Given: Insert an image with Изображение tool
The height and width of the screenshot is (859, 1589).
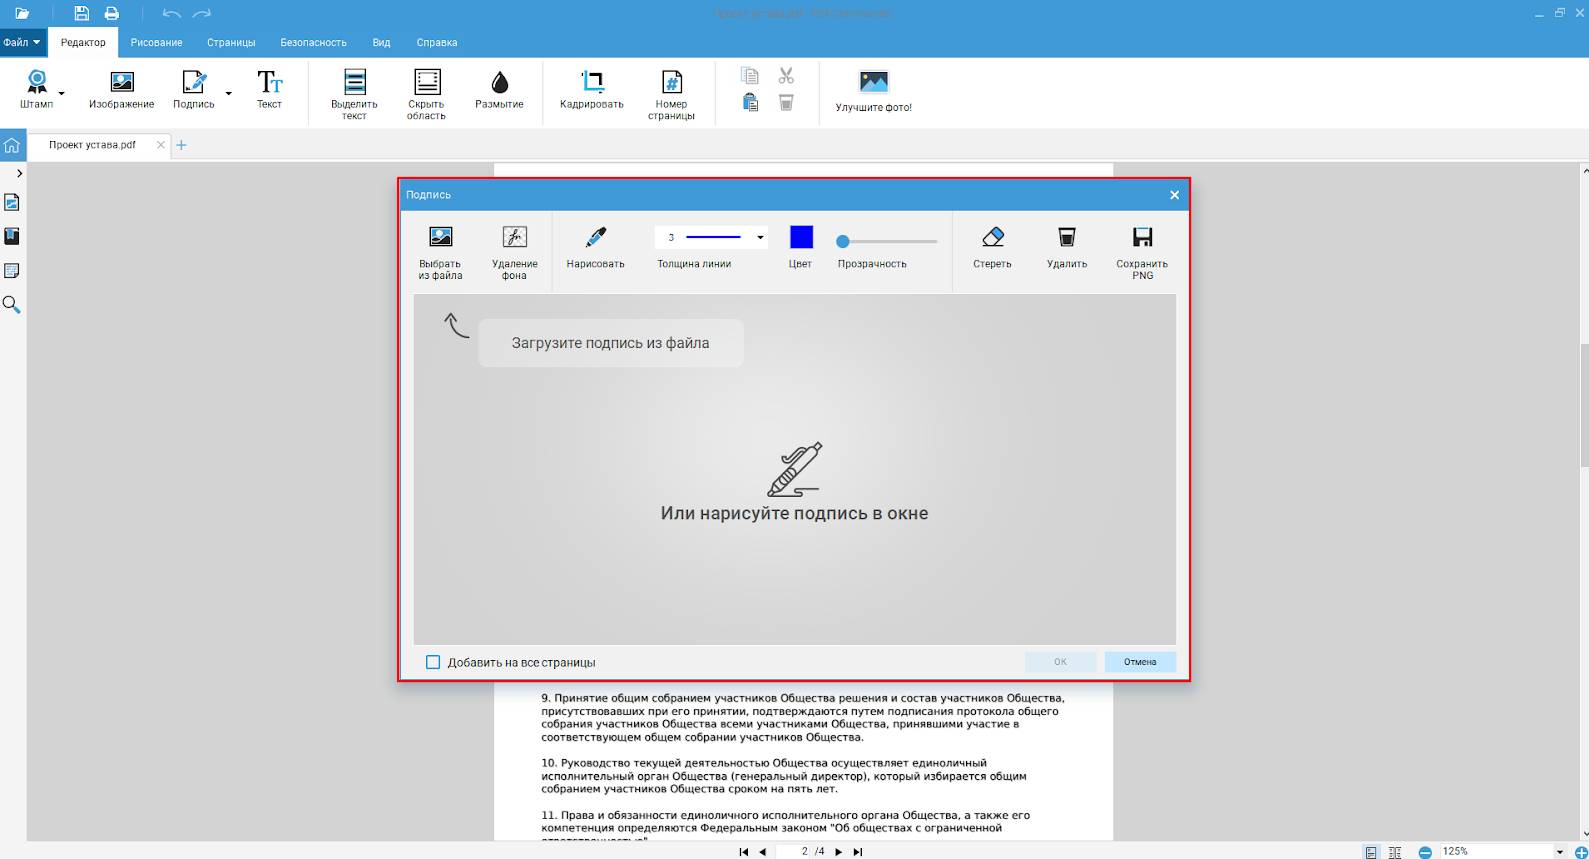Looking at the screenshot, I should pyautogui.click(x=122, y=89).
